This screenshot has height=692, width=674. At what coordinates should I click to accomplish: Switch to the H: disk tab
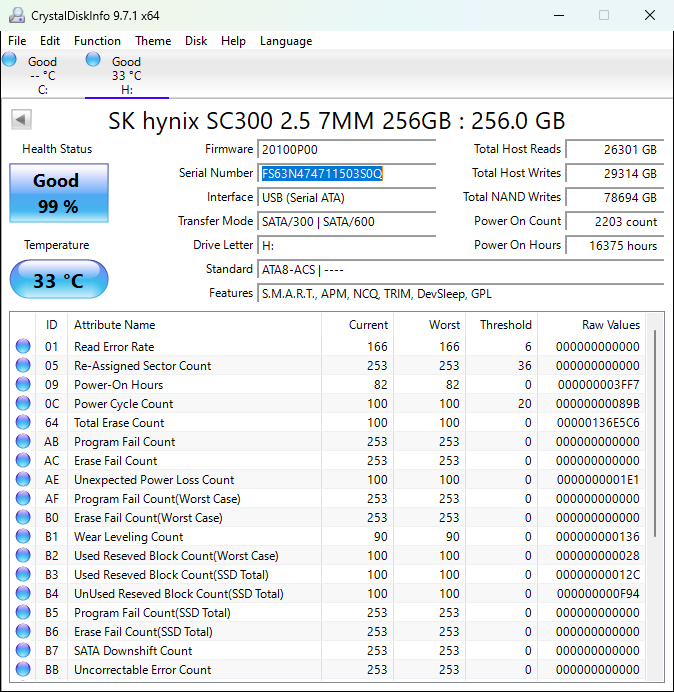127,75
